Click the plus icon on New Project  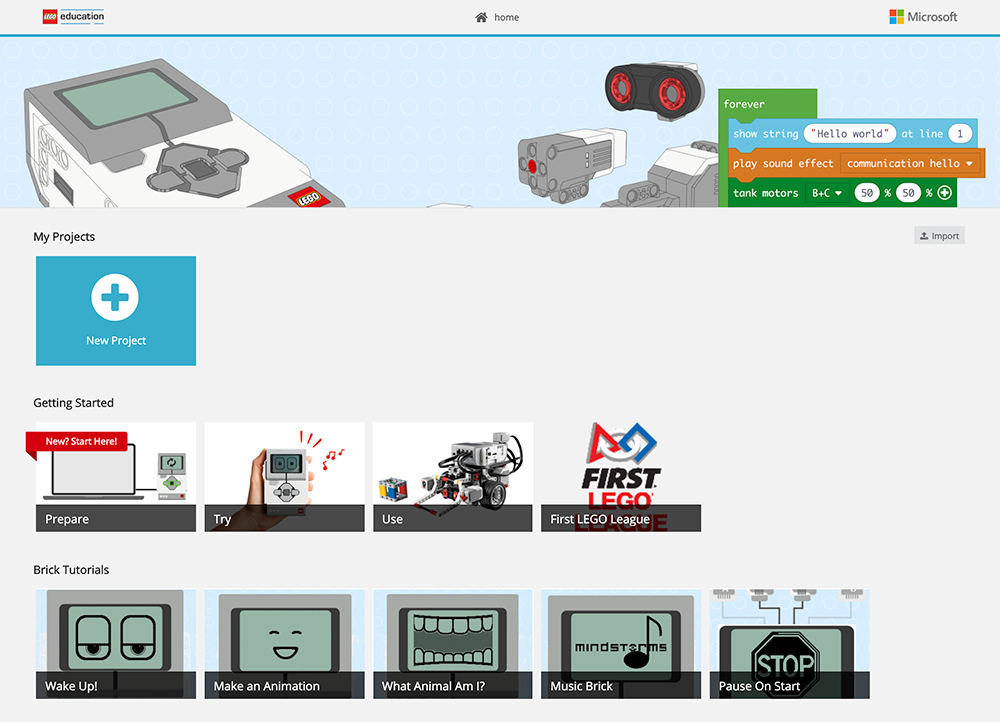[115, 297]
